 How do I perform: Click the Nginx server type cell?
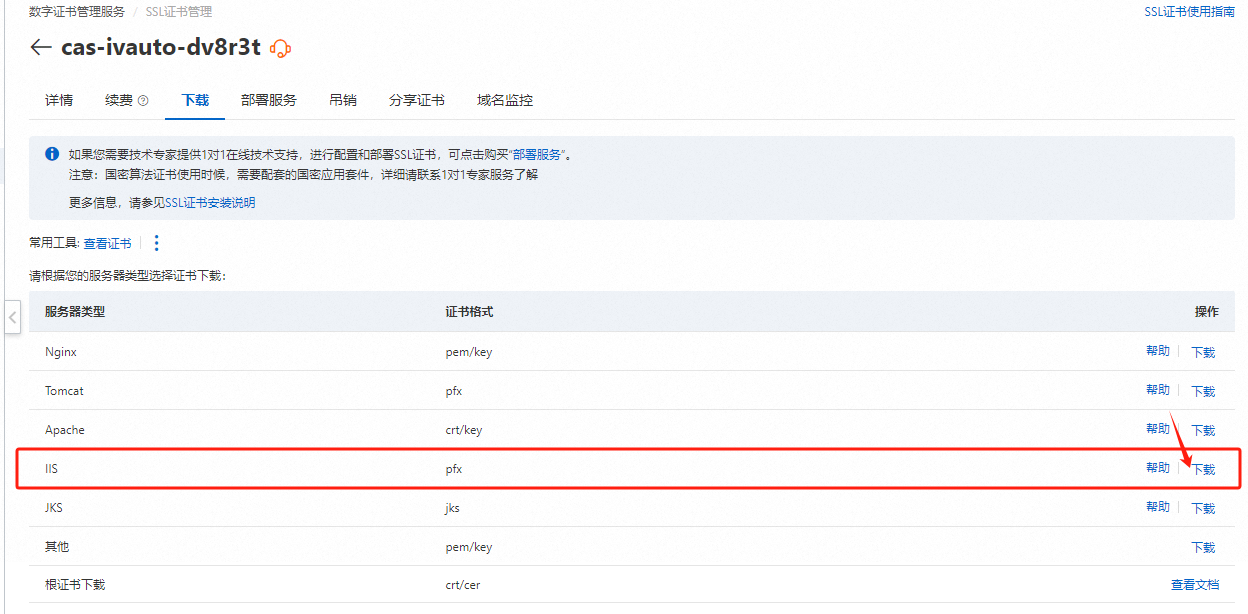[x=61, y=352]
